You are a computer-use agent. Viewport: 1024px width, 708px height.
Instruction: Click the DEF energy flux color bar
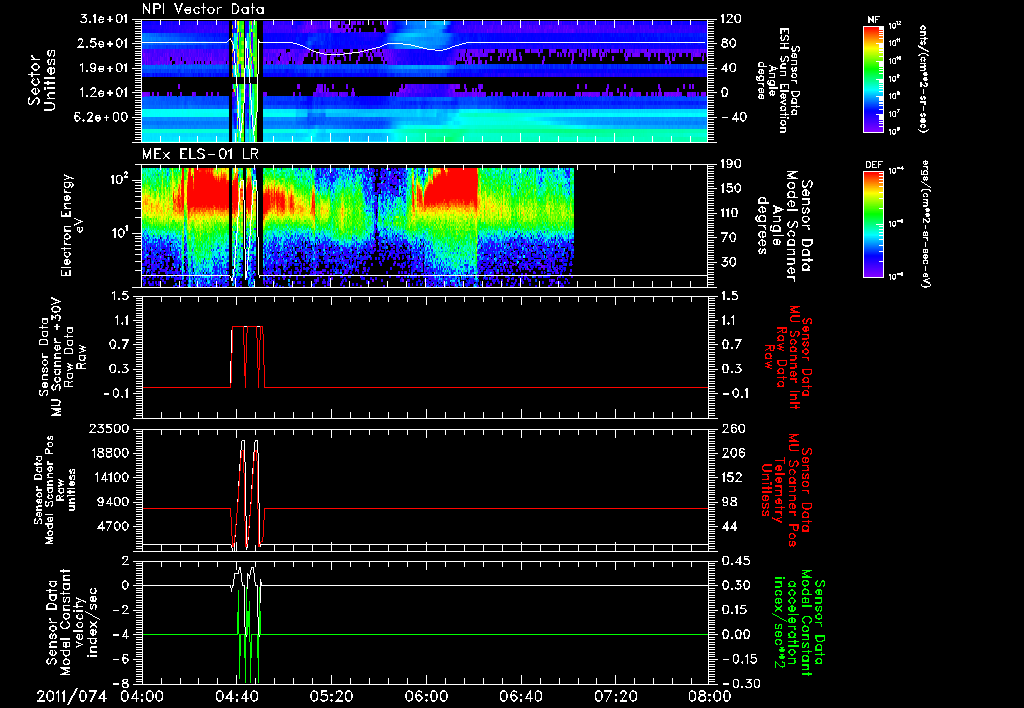pos(873,223)
